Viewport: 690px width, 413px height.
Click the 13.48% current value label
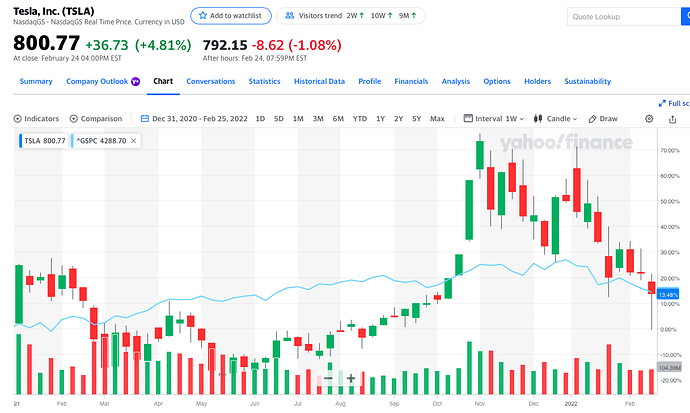click(668, 295)
